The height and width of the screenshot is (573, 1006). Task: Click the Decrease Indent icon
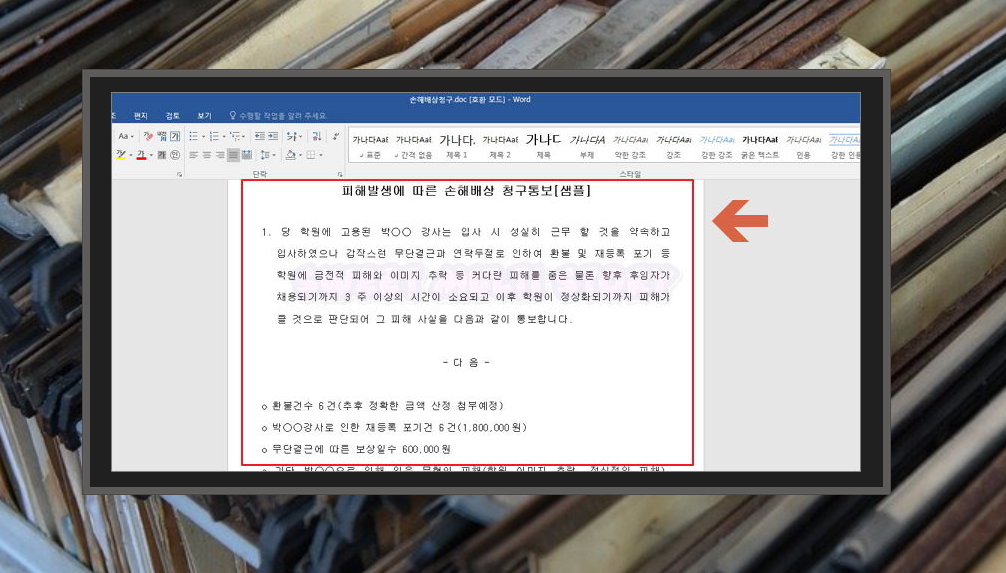tap(259, 136)
